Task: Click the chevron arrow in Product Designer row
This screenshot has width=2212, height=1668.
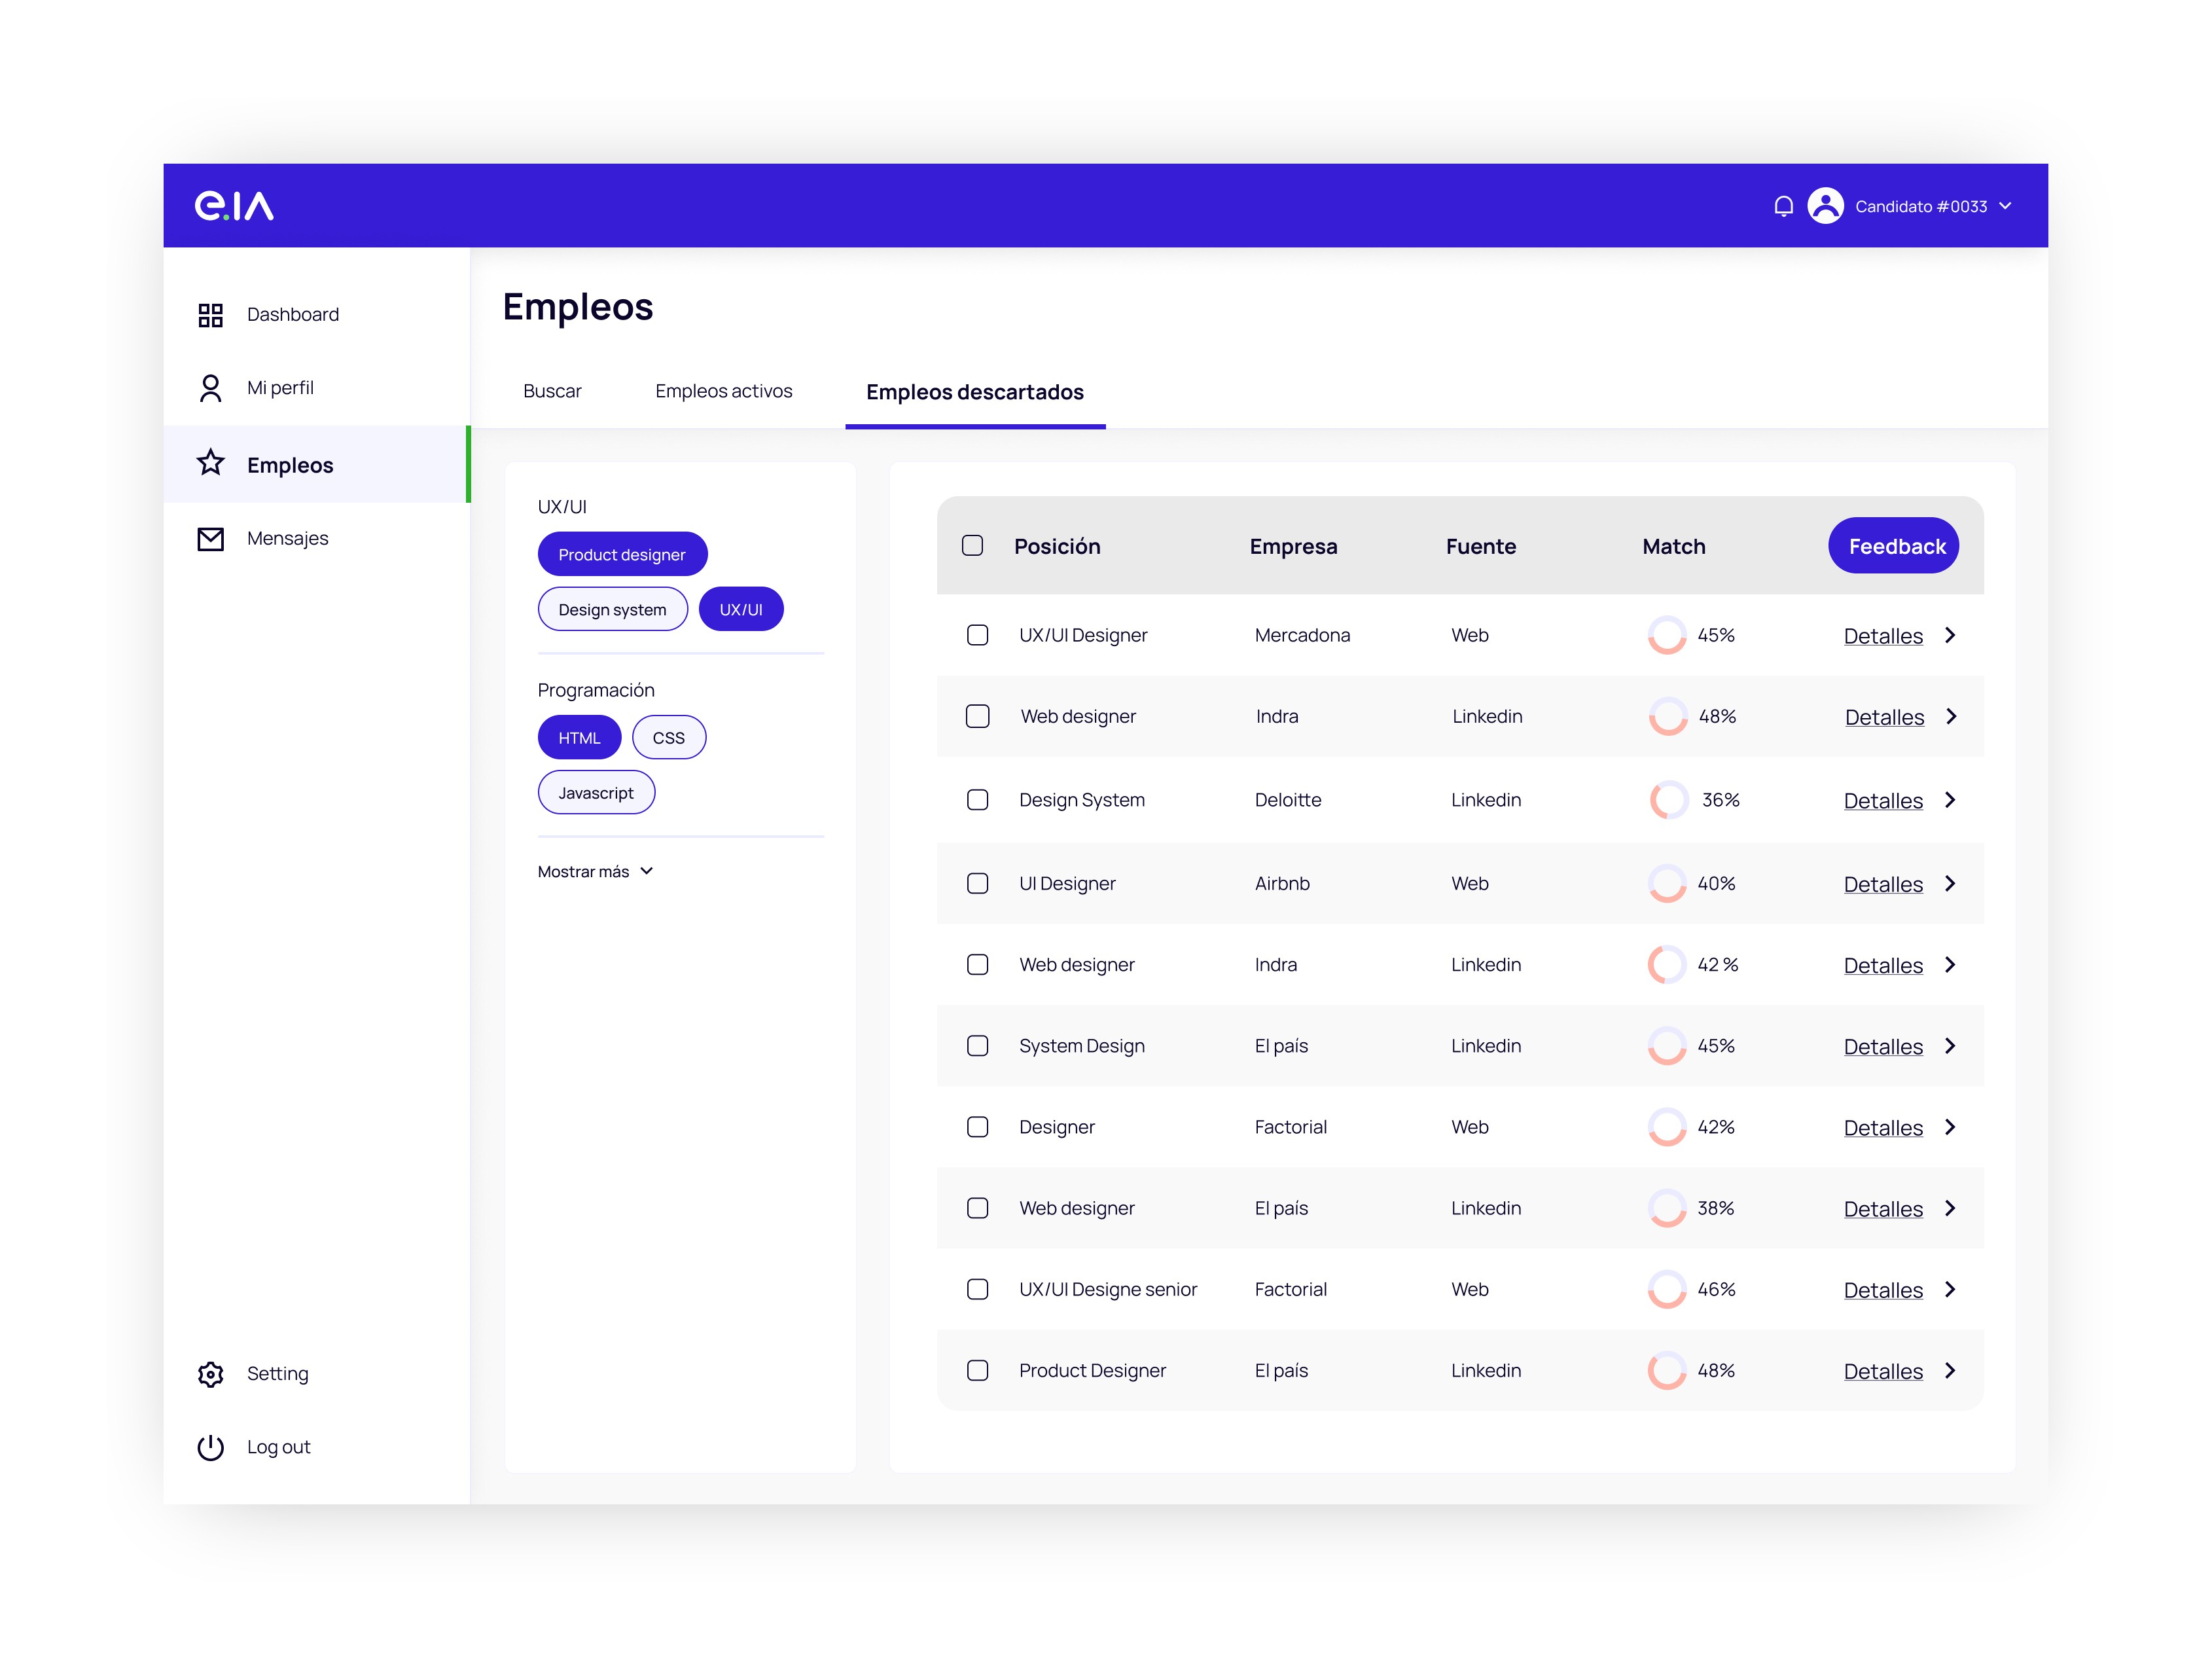Action: click(x=1950, y=1370)
